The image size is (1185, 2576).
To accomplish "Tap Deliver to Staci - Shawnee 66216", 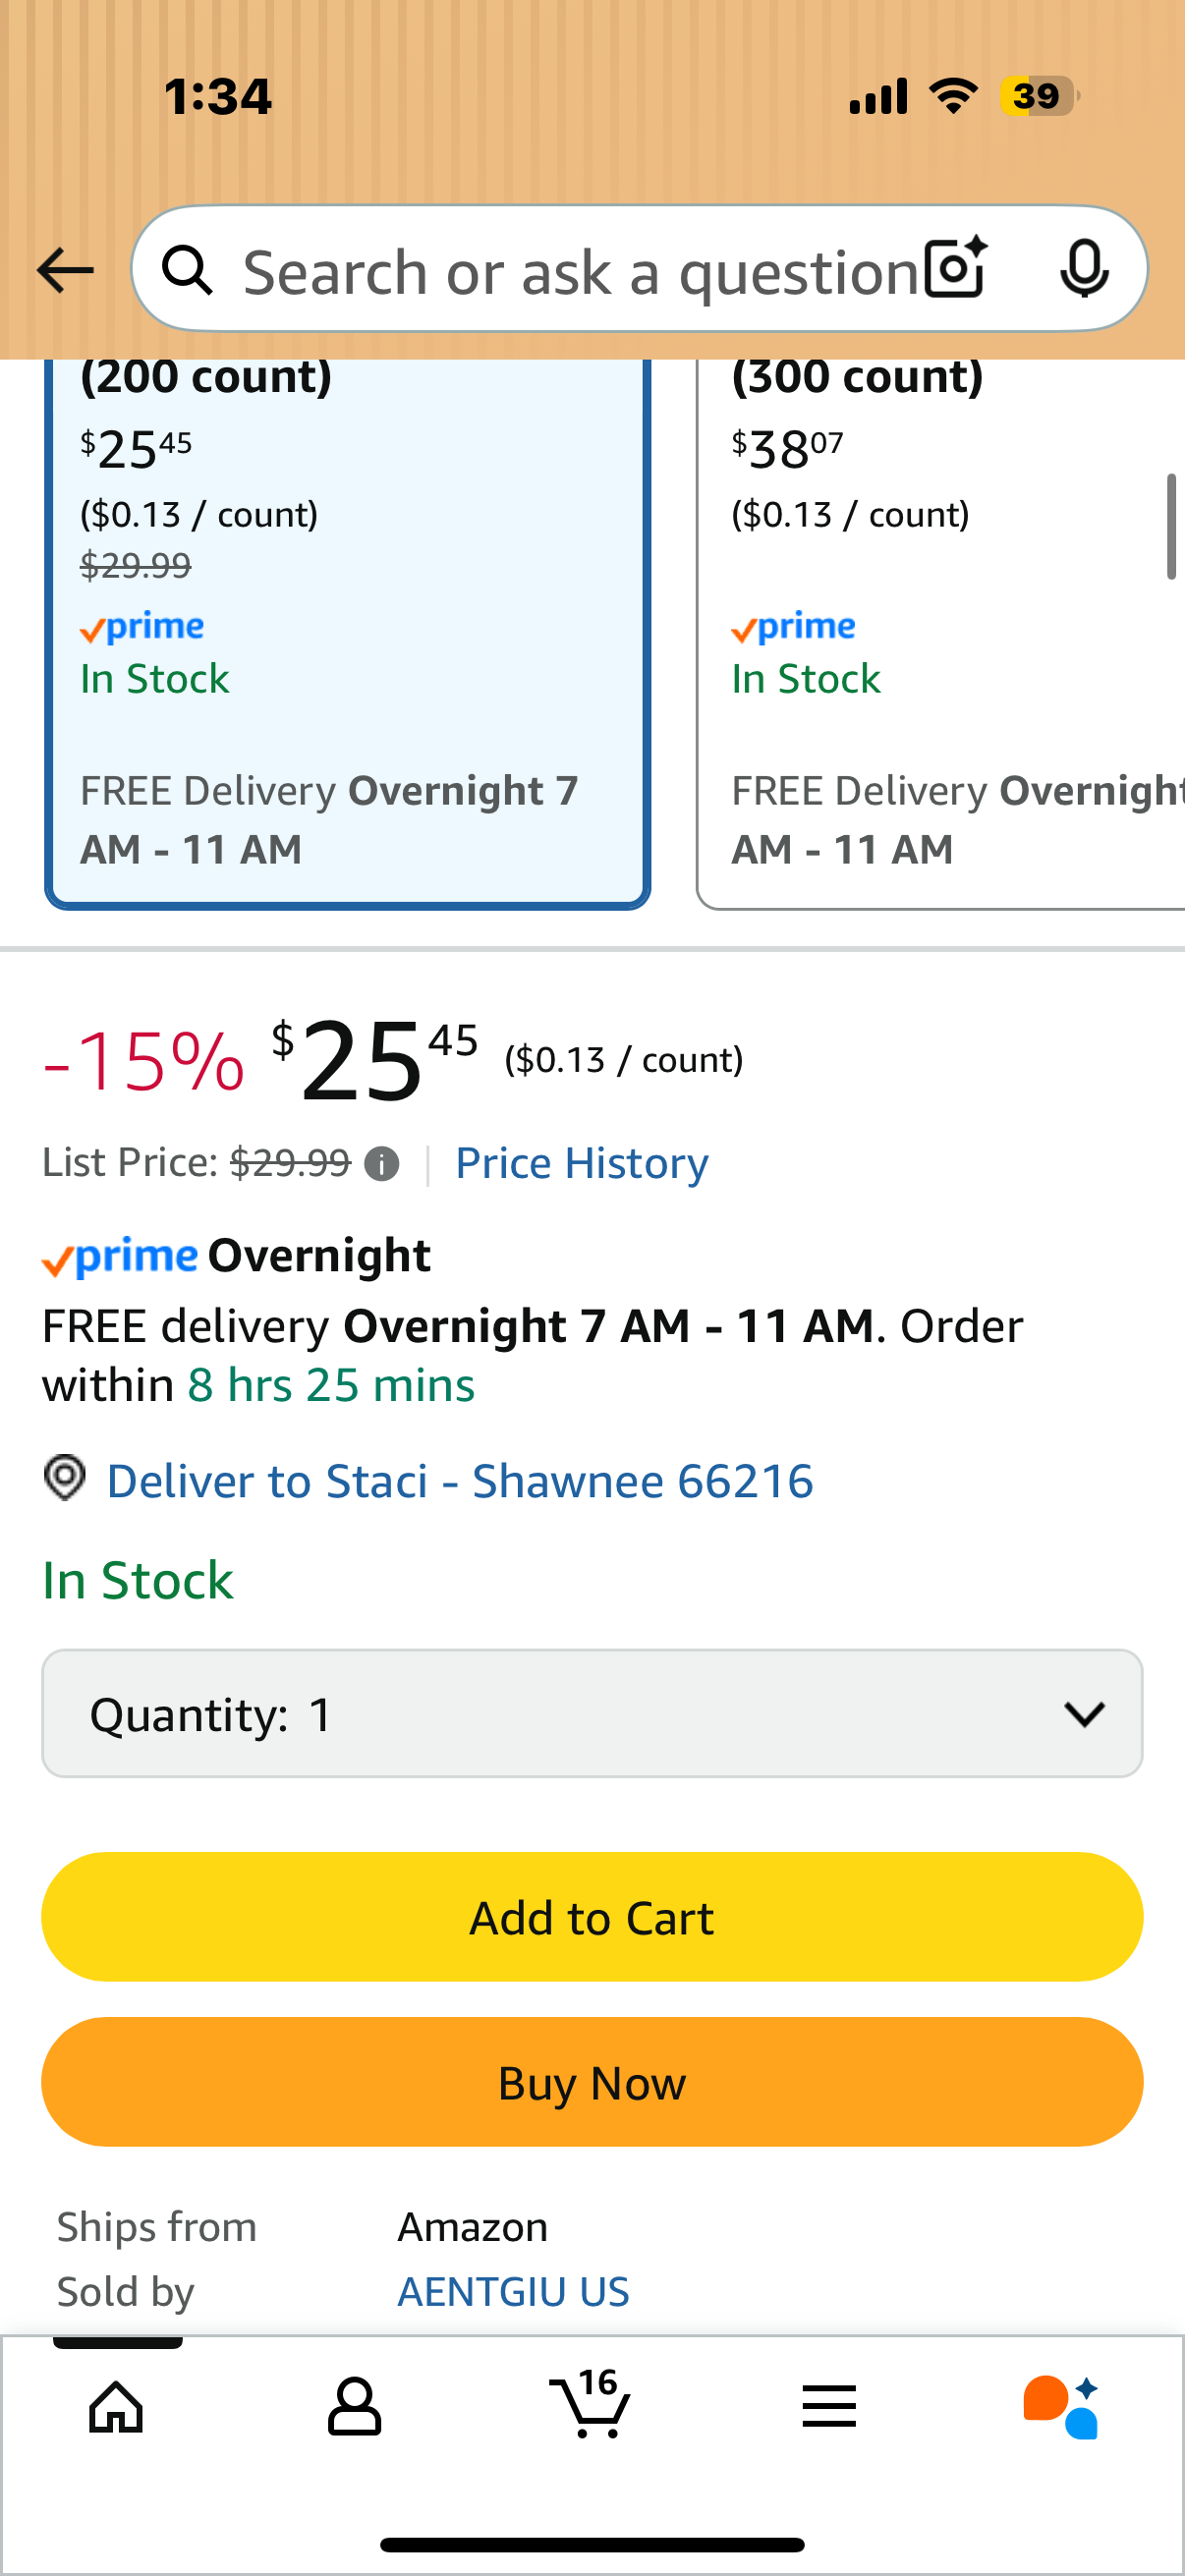I will coord(460,1481).
